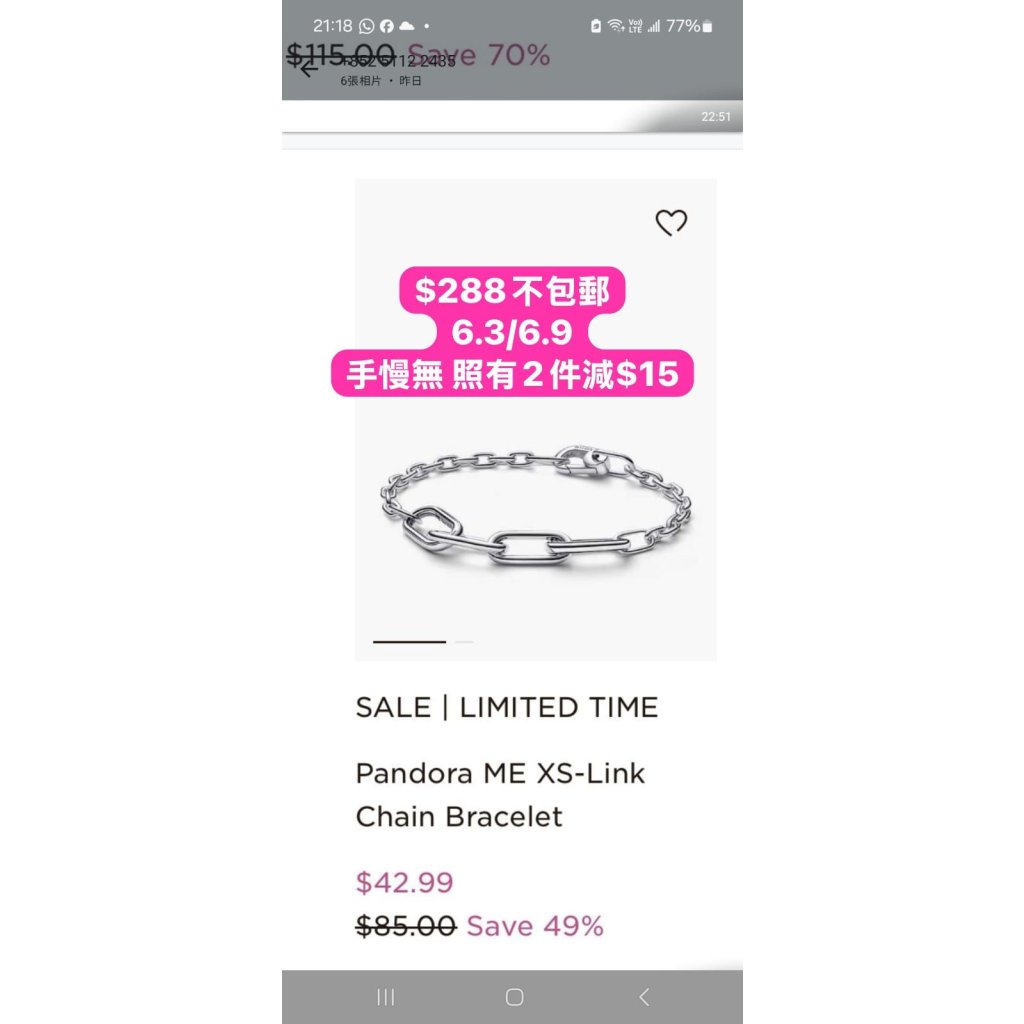
Task: Select the first image carousel indicator
Action: [409, 642]
